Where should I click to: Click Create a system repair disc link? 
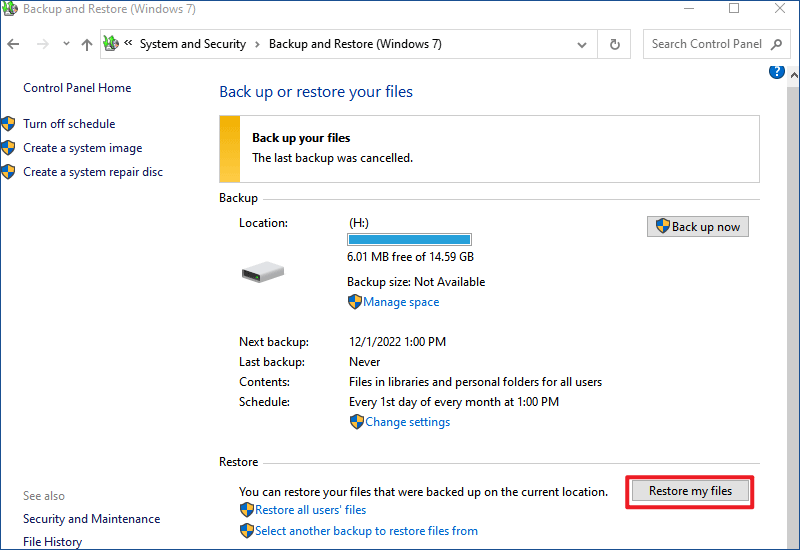point(93,172)
